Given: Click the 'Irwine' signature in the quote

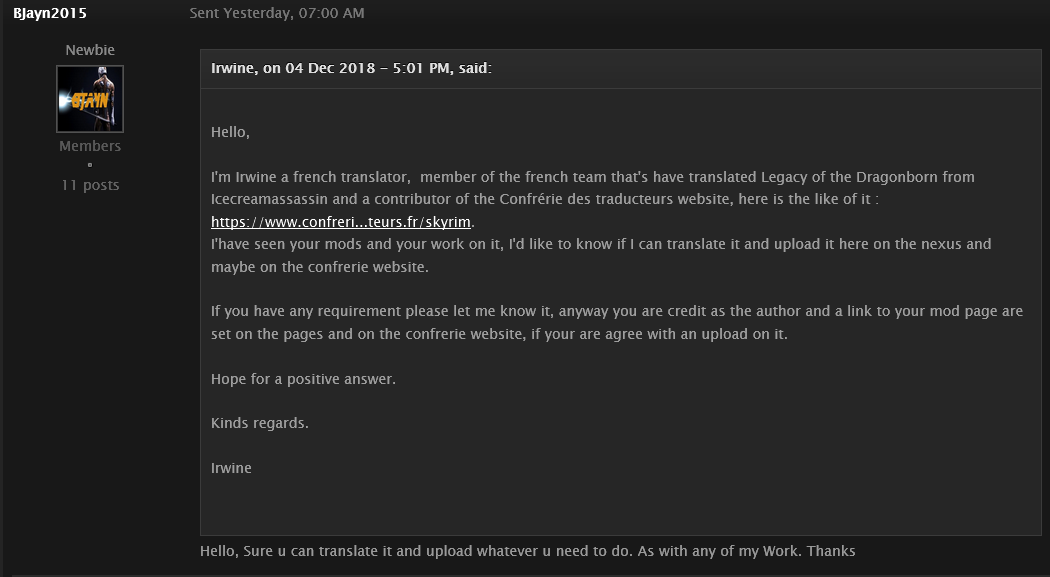Looking at the screenshot, I should (x=231, y=468).
